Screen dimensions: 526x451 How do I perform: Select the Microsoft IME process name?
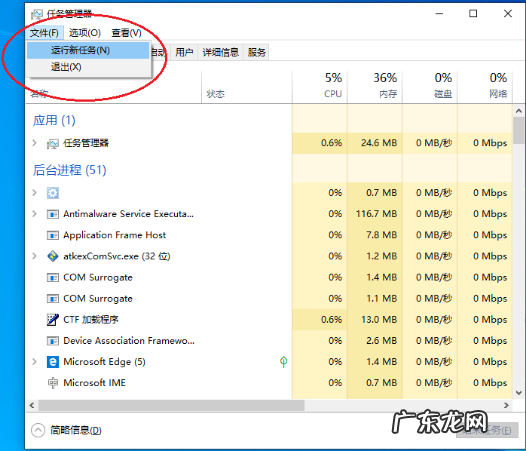94,383
